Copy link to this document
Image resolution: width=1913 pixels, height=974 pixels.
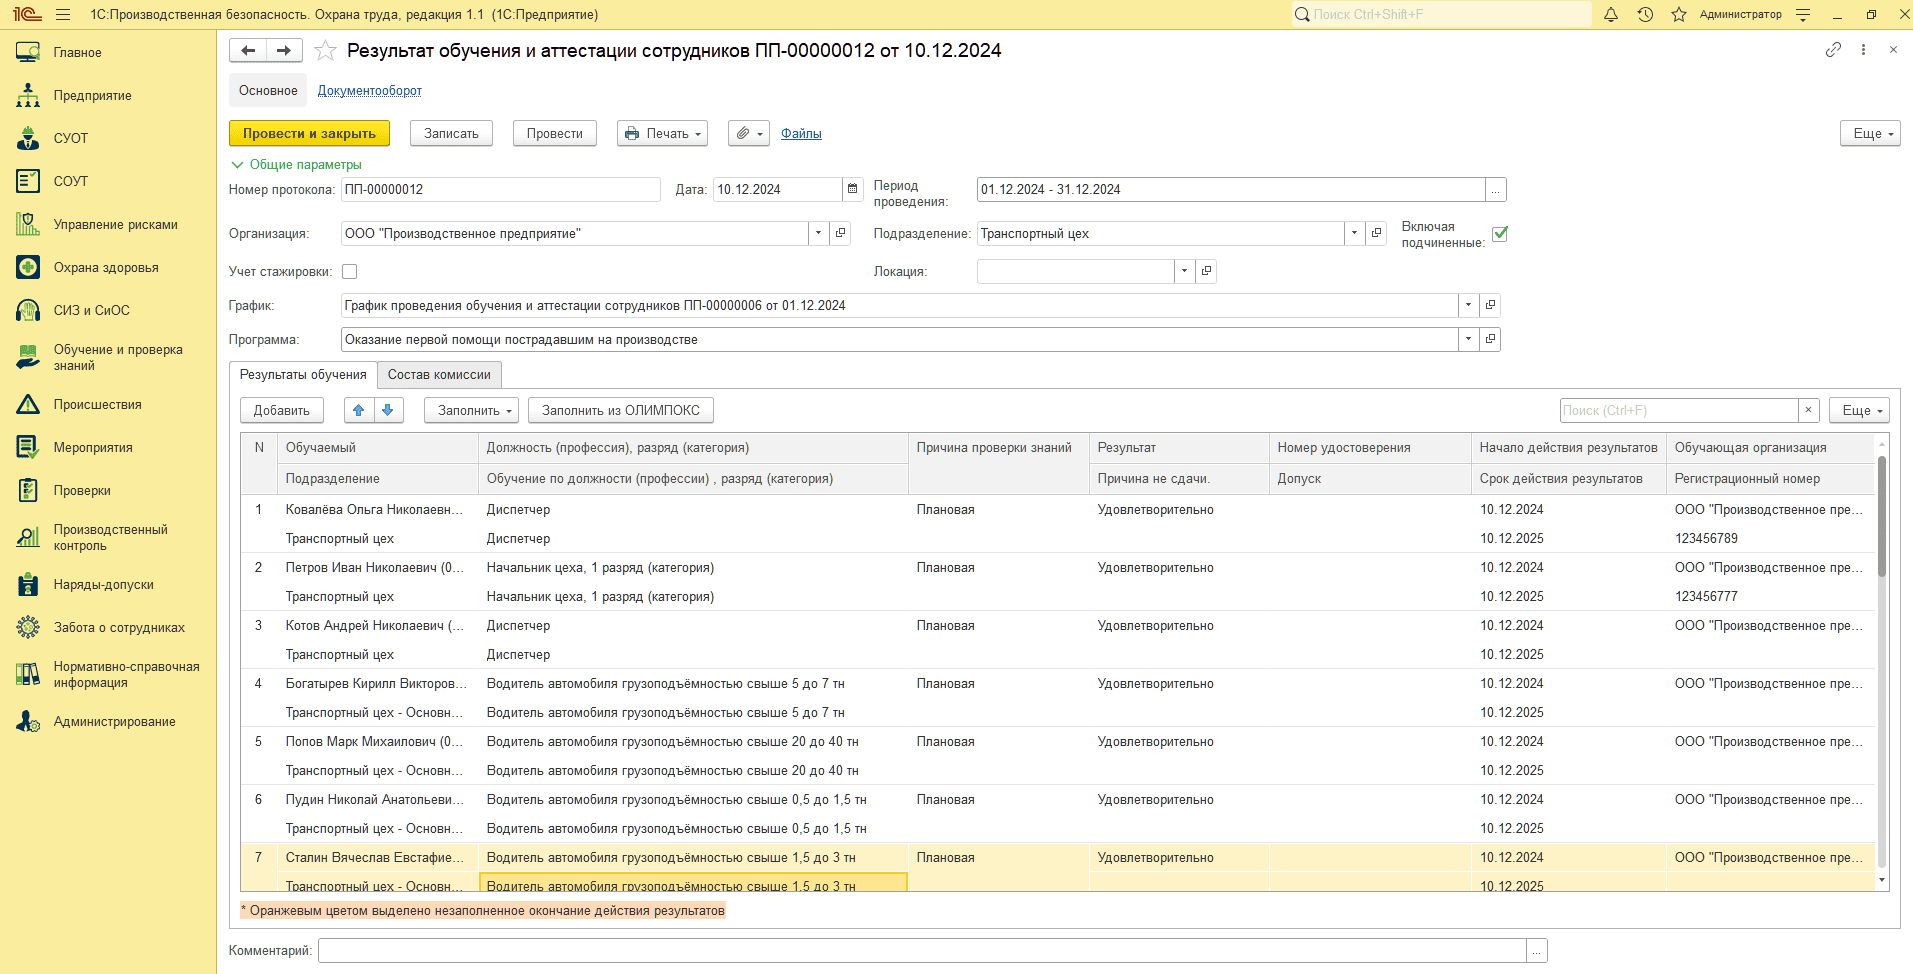[x=1833, y=49]
